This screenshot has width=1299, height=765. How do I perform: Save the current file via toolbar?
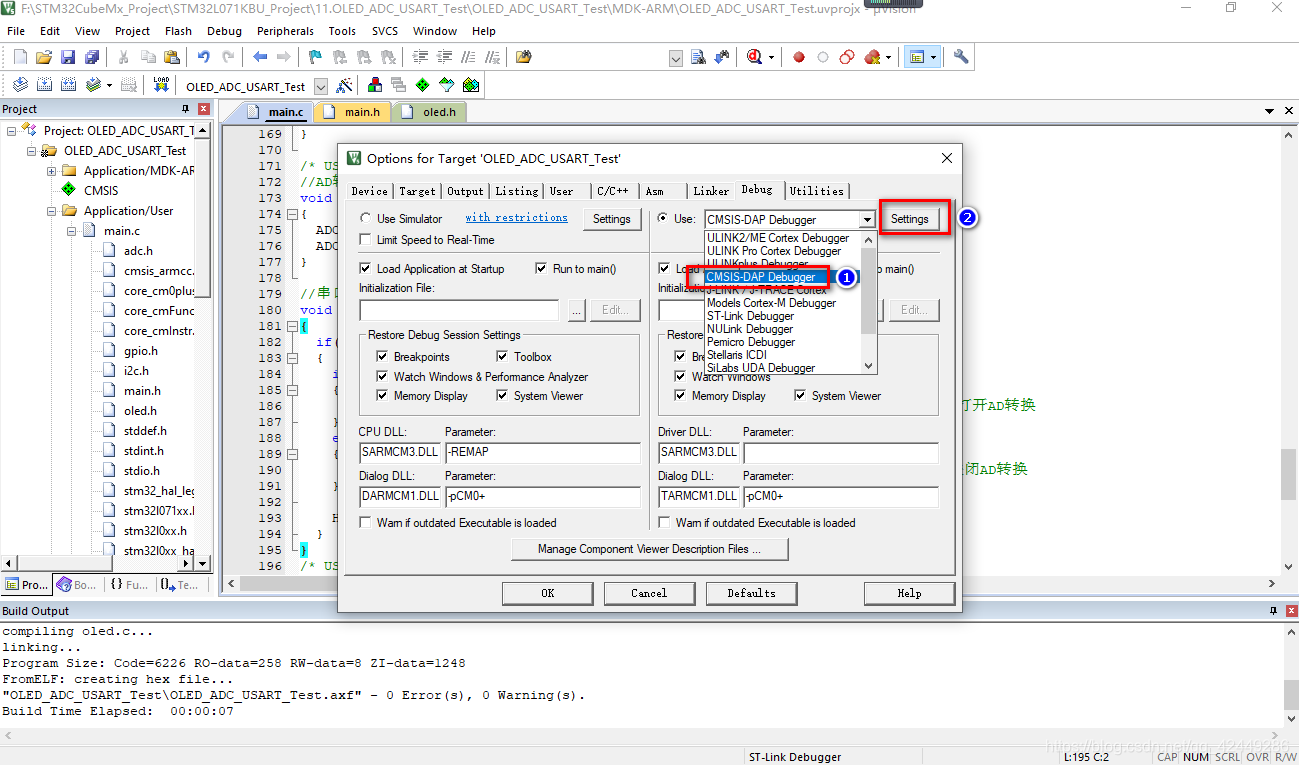pyautogui.click(x=68, y=57)
